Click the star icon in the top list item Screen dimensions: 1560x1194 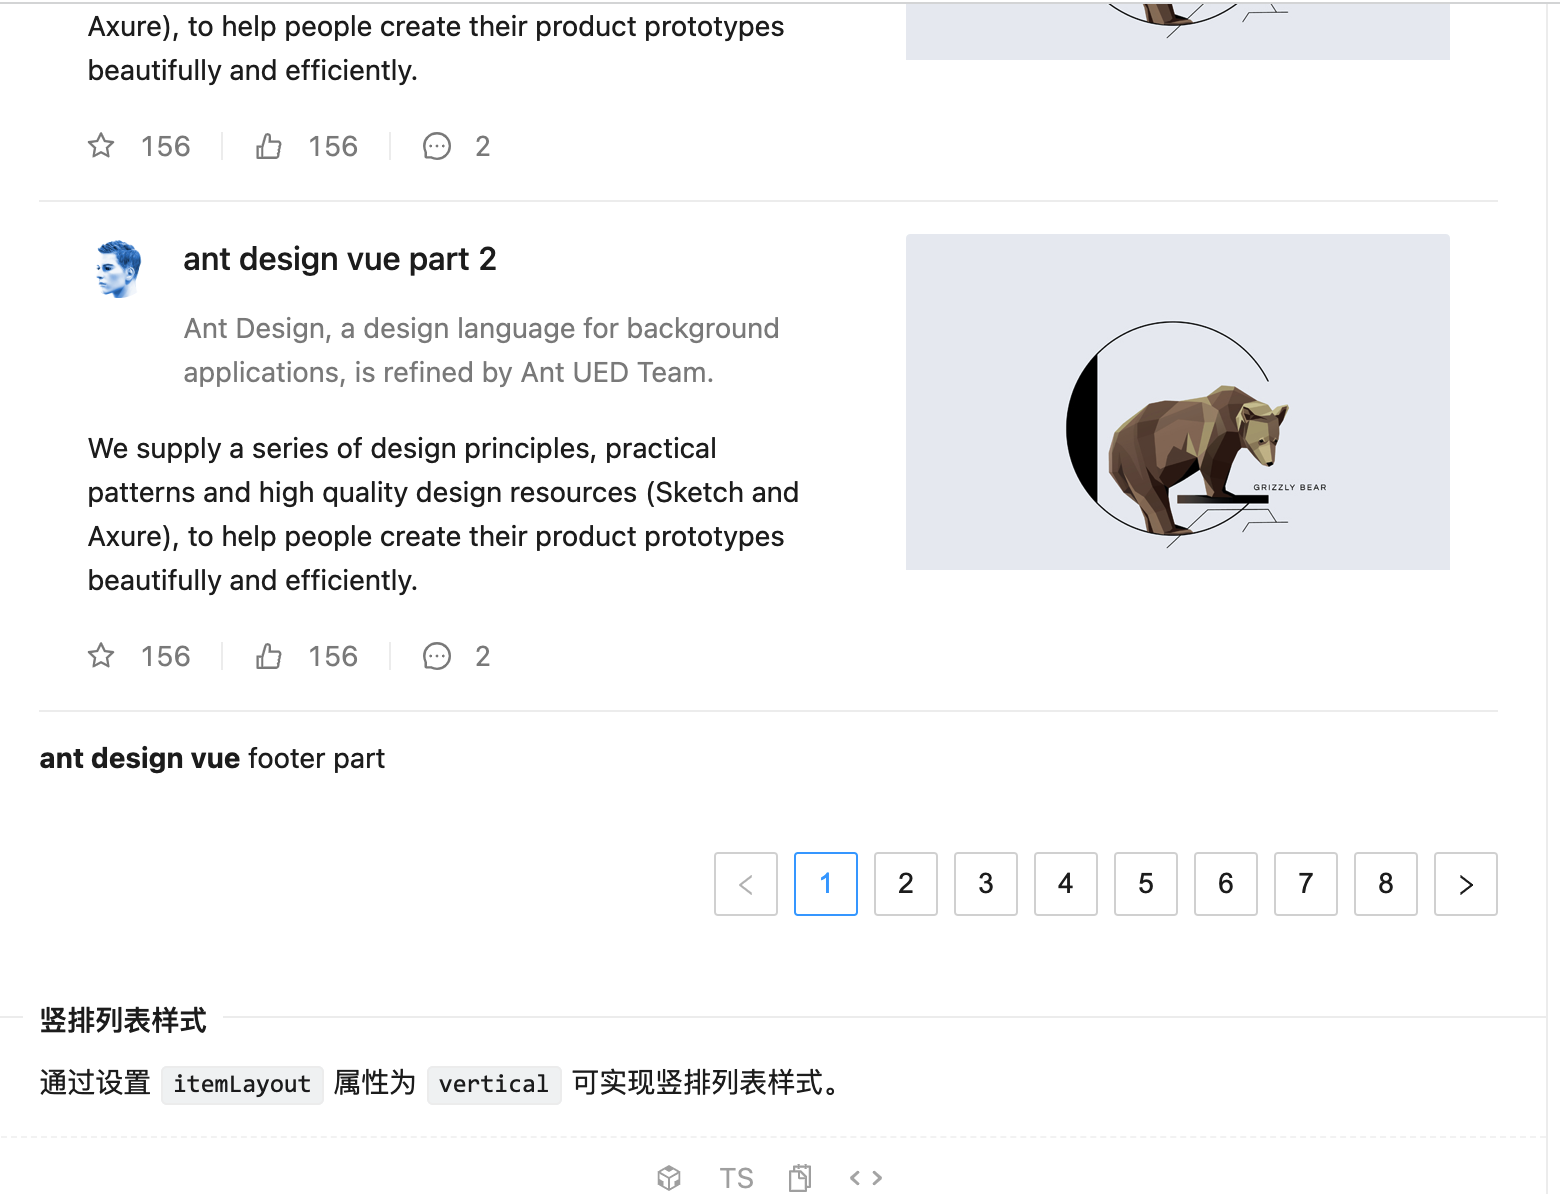[x=101, y=146]
